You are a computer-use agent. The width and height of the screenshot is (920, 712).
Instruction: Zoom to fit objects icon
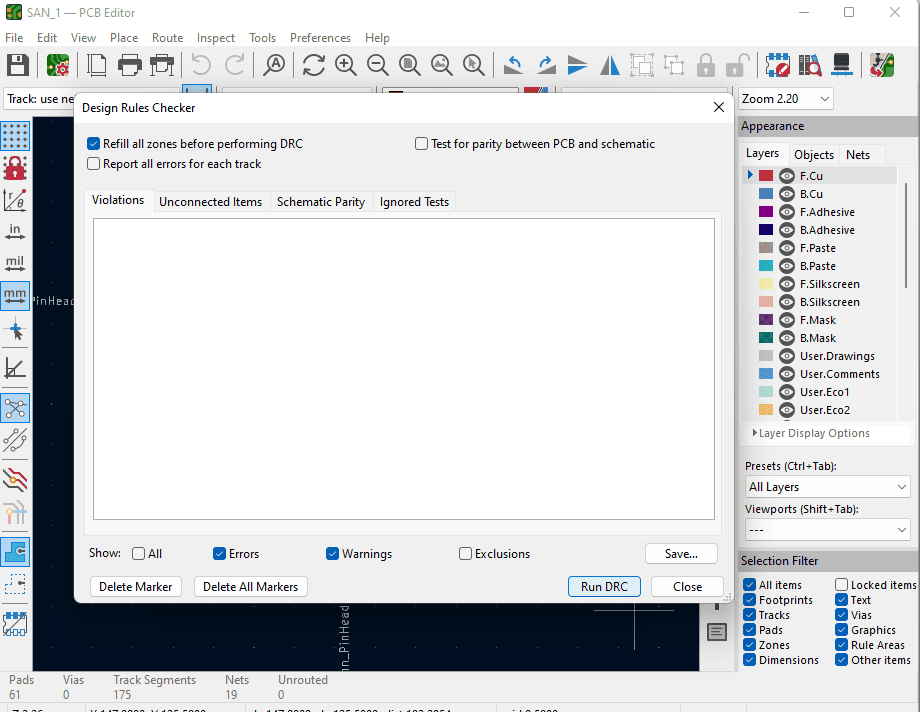441,65
